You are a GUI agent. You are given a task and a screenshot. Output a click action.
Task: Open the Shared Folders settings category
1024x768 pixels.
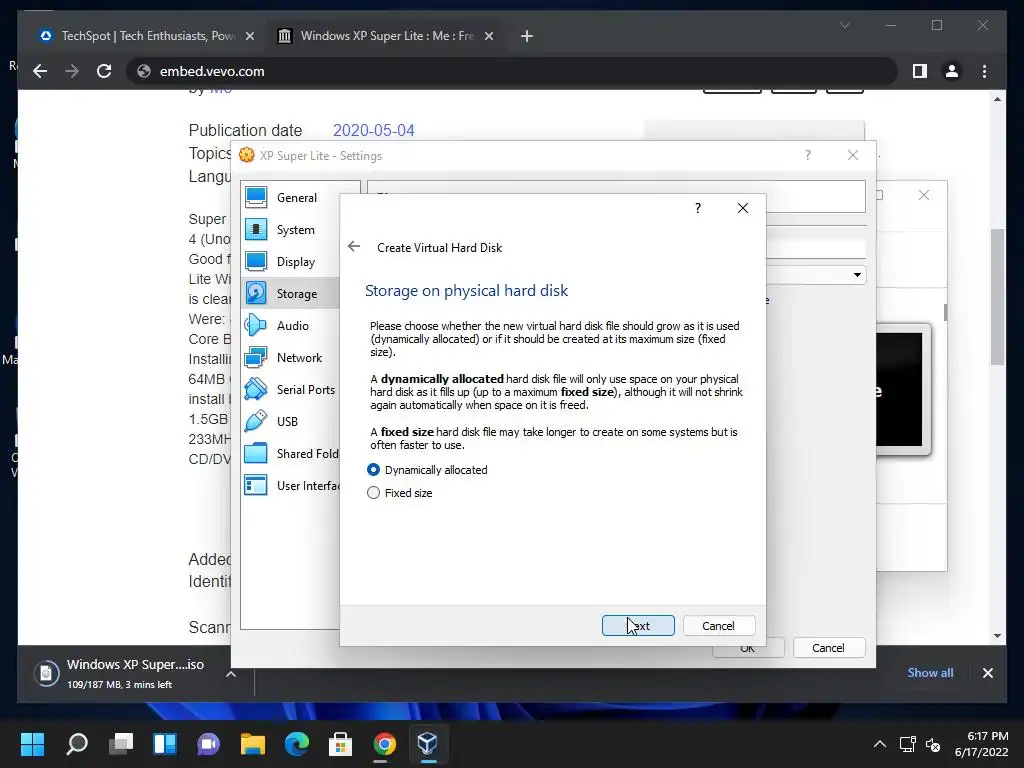290,453
